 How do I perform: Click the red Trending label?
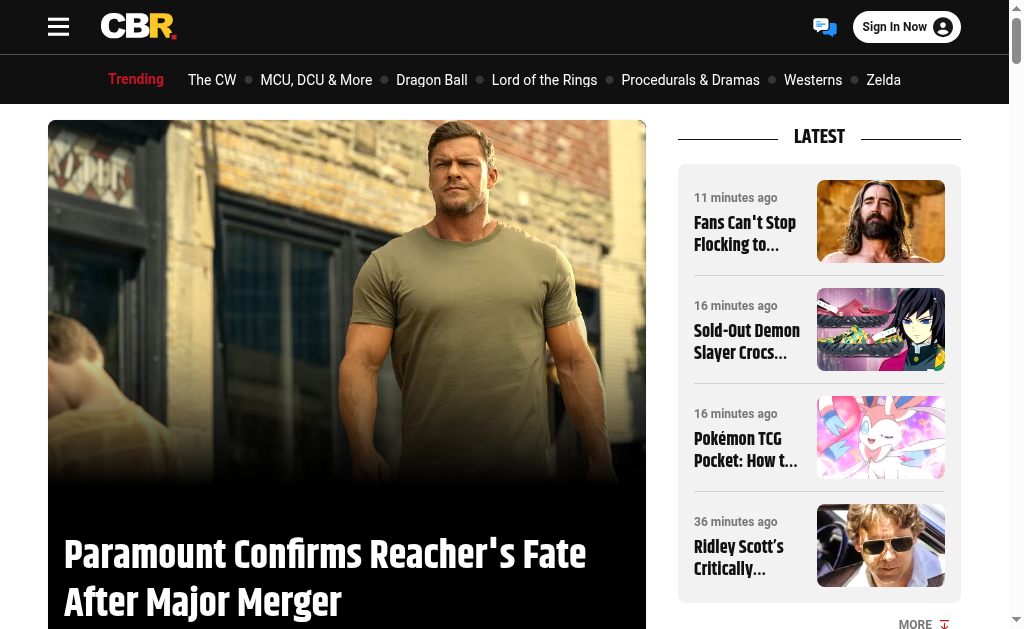(136, 79)
